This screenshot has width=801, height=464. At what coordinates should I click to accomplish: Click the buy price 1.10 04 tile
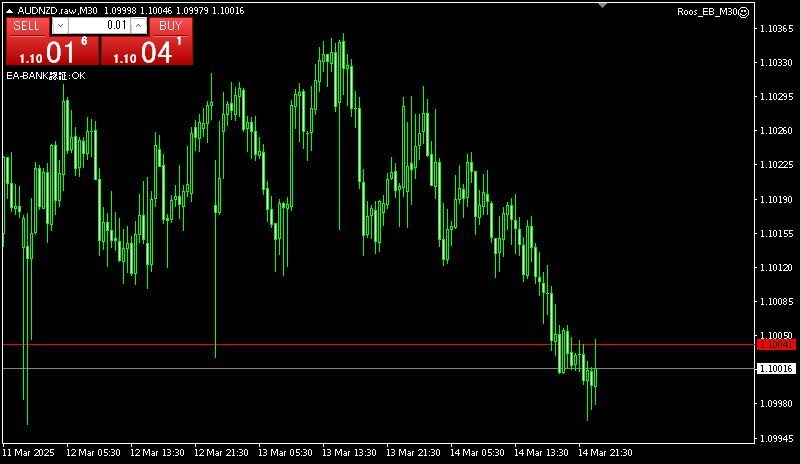tap(146, 52)
